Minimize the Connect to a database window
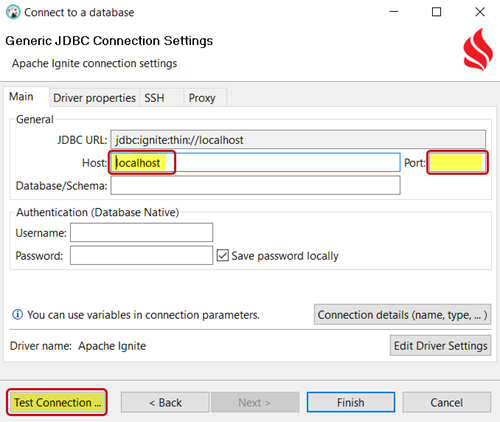Viewport: 500px width, 422px height. (394, 12)
